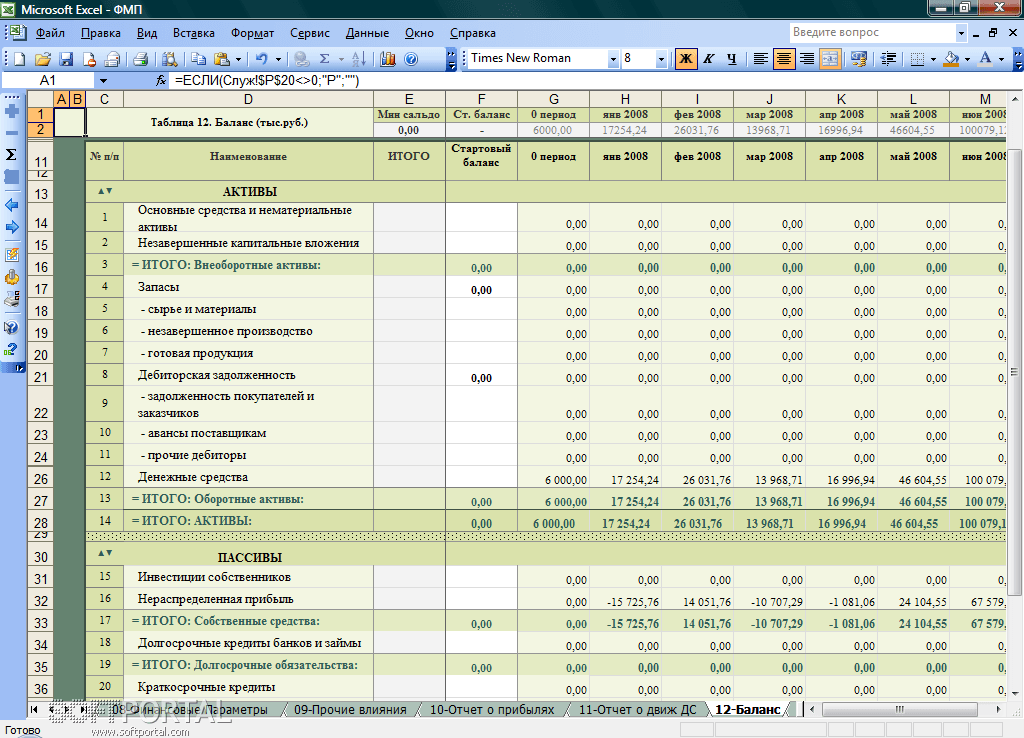
Task: Click the Merge and Center icon
Action: (830, 59)
